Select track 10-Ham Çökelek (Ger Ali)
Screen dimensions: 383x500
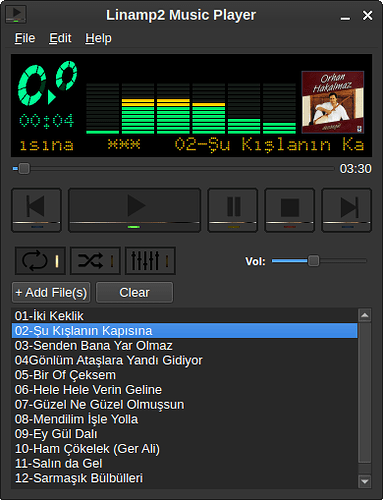click(185, 449)
